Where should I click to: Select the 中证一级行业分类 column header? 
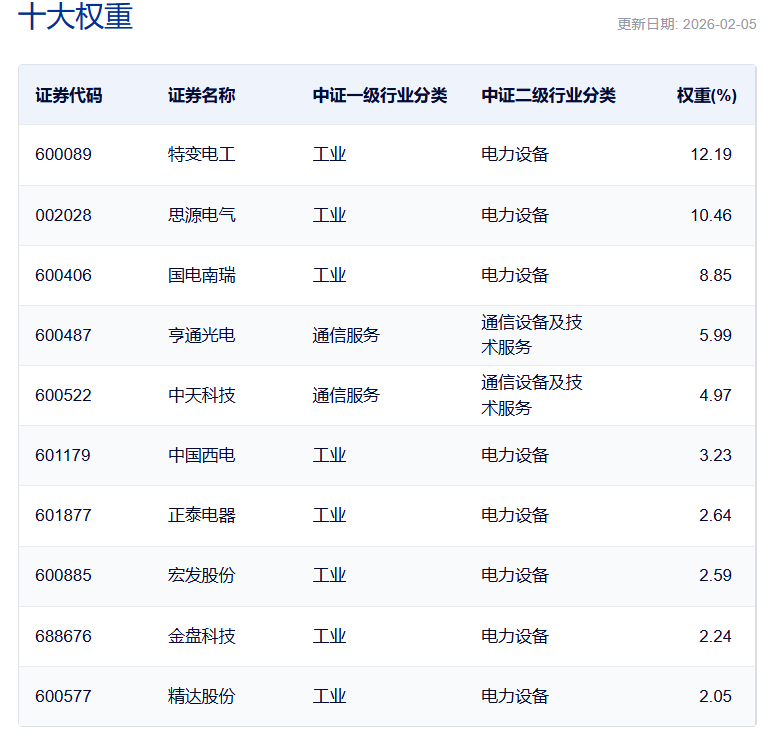click(379, 95)
